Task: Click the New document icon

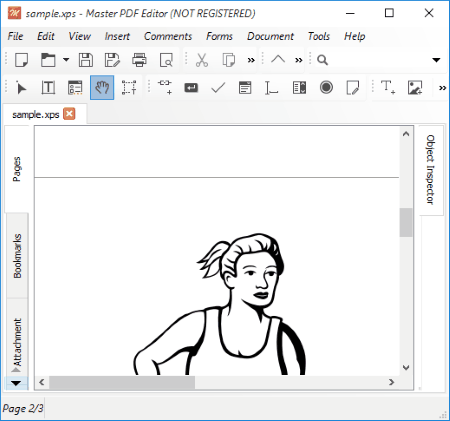Action: [x=21, y=60]
